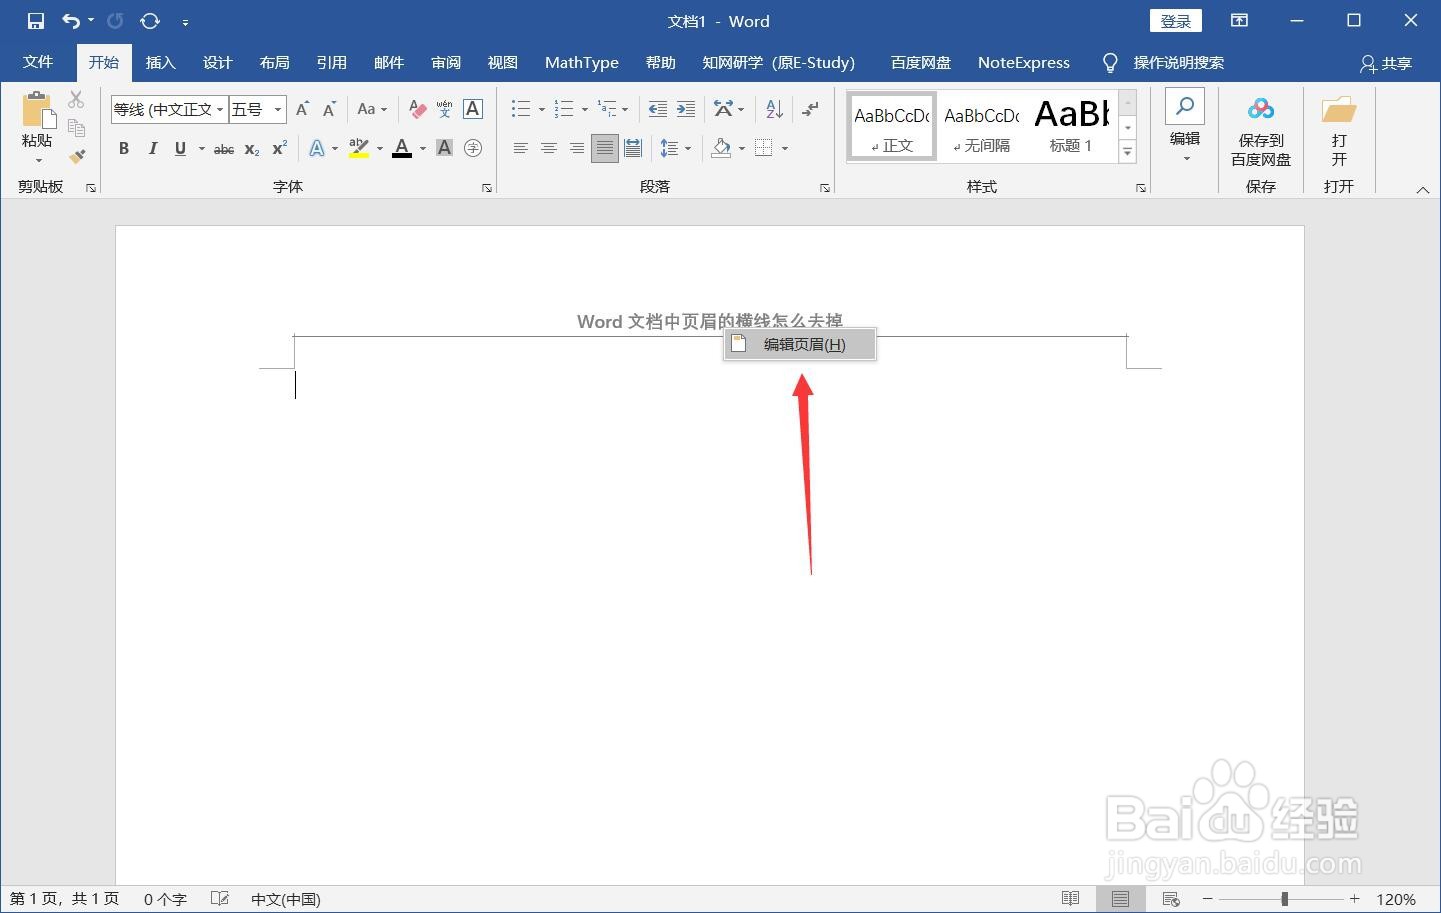
Task: Add a character border around text
Action: click(473, 109)
